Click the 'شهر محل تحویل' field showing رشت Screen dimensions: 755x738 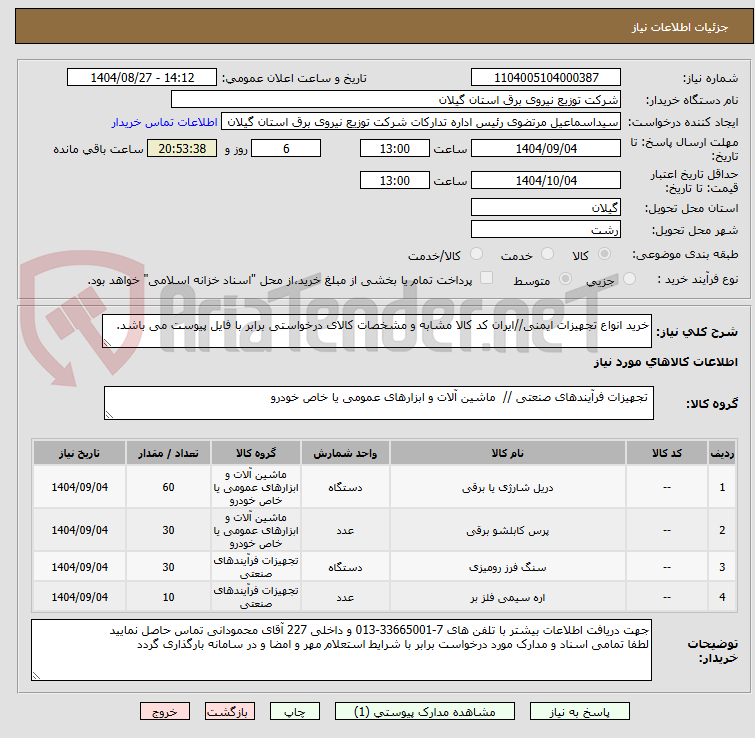(x=545, y=229)
